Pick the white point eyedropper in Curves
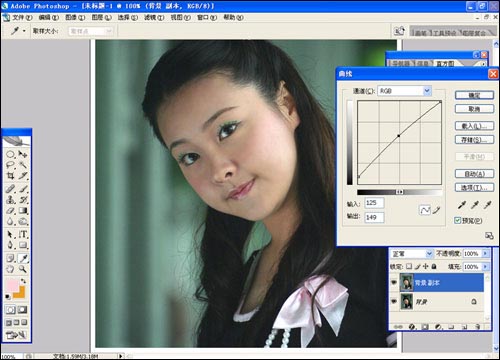This screenshot has height=360, width=500. pyautogui.click(x=488, y=205)
